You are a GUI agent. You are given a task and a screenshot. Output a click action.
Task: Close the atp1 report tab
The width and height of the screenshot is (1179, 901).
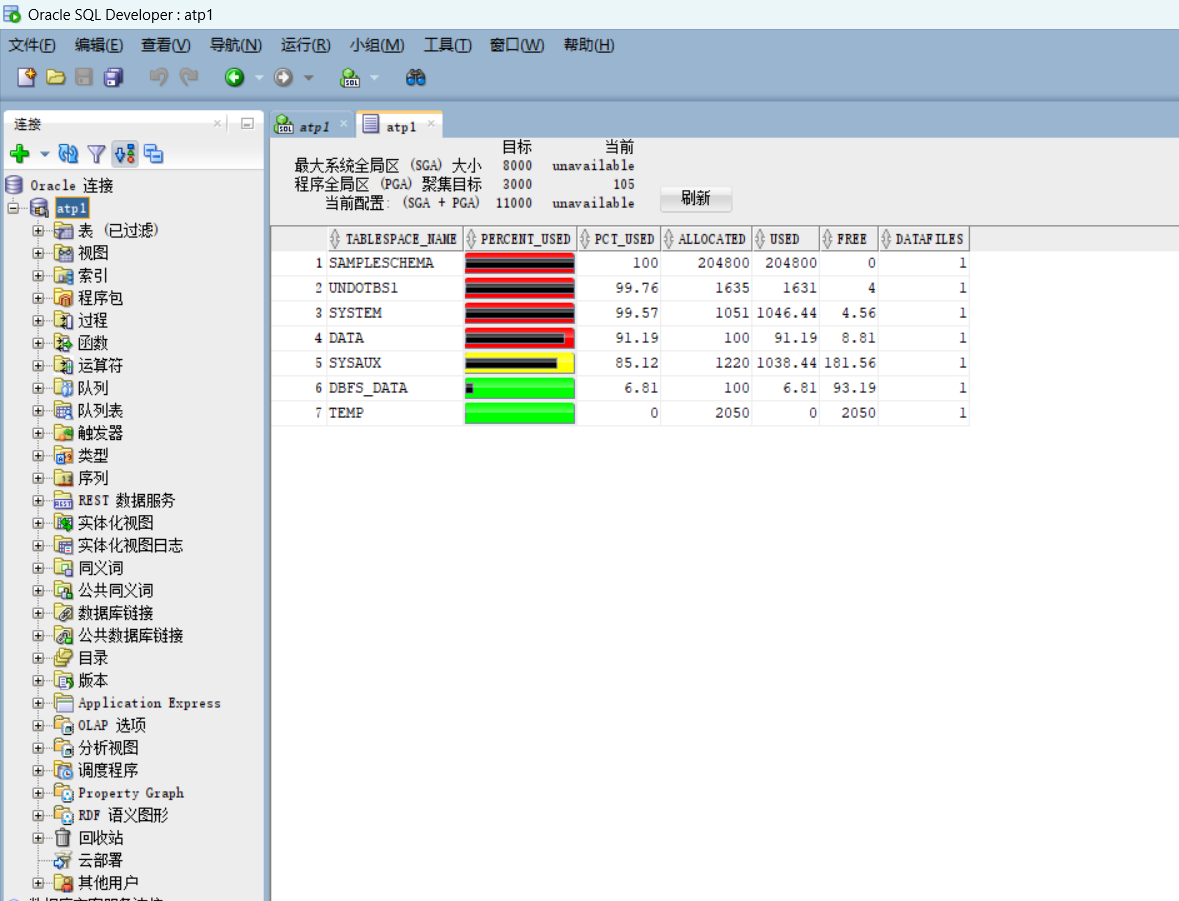click(x=432, y=124)
